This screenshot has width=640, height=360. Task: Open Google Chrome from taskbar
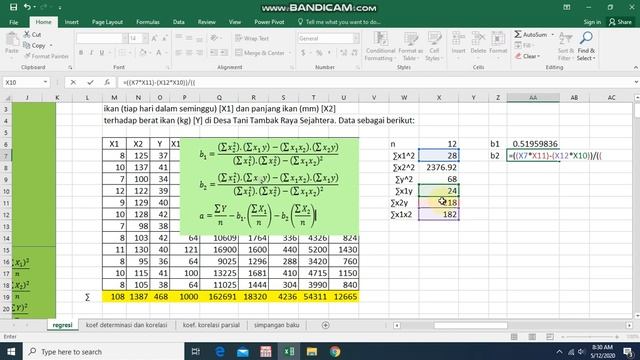335,351
